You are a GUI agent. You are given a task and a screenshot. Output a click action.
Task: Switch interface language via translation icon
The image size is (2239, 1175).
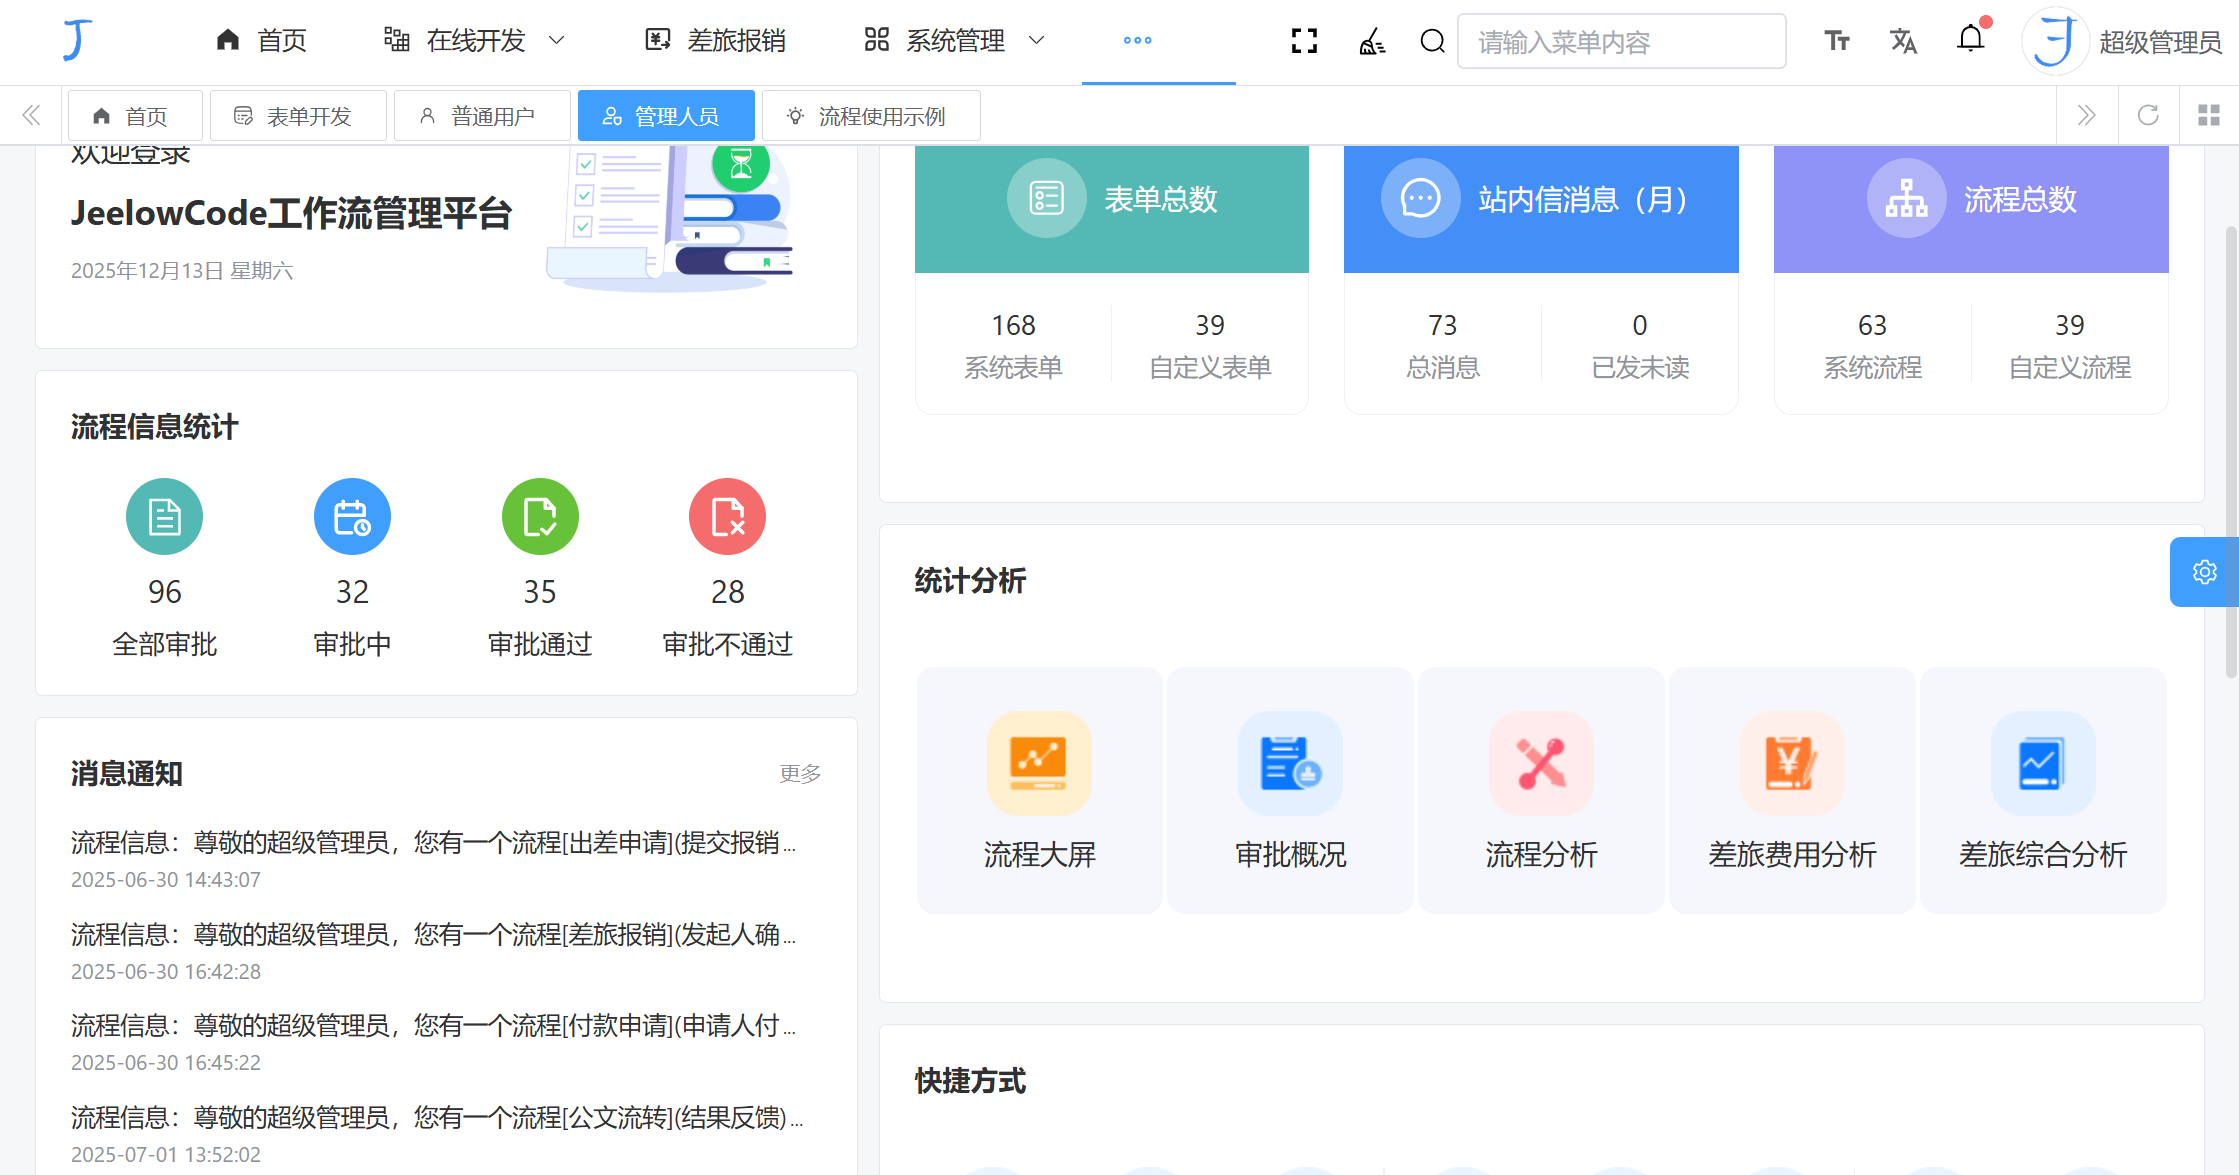pyautogui.click(x=1903, y=41)
